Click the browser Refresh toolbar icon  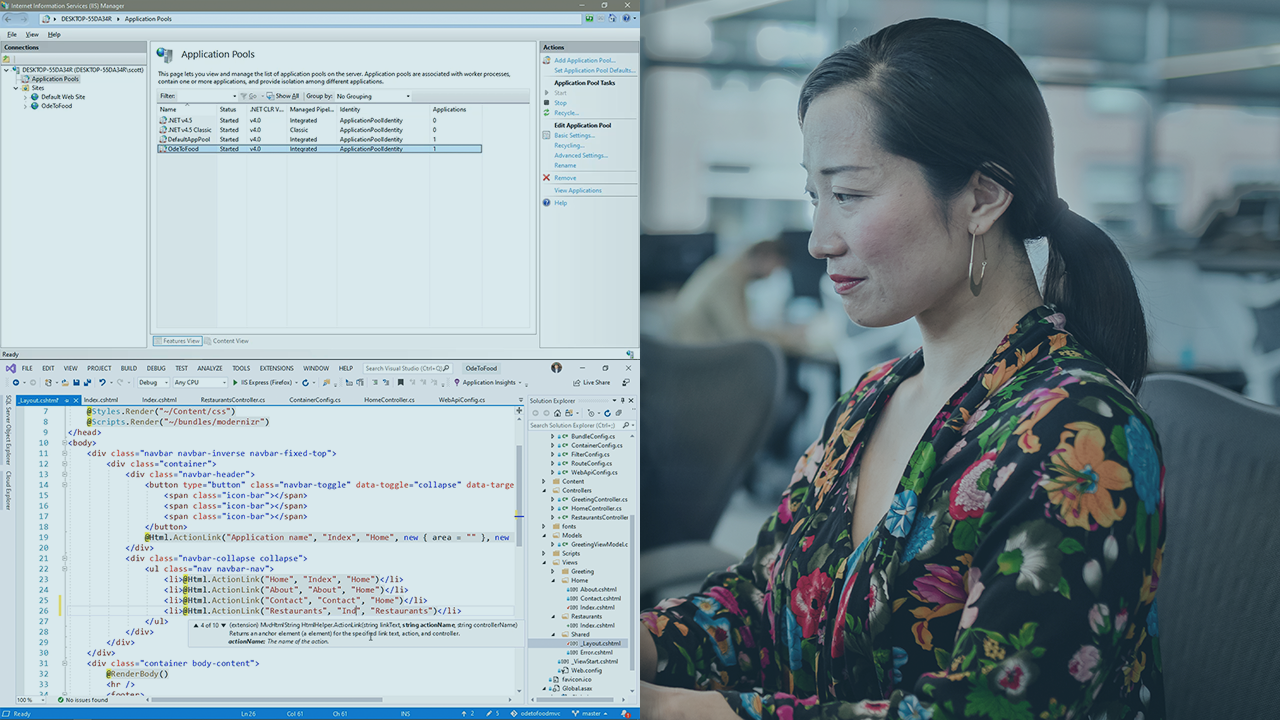(x=306, y=382)
